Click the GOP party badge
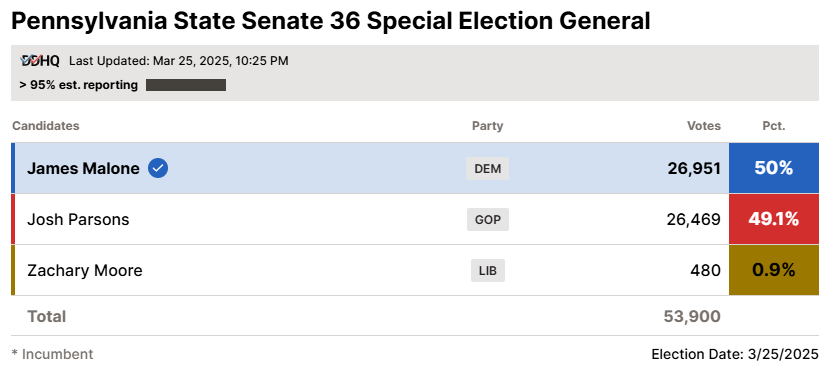The height and width of the screenshot is (378, 823). pyautogui.click(x=488, y=219)
